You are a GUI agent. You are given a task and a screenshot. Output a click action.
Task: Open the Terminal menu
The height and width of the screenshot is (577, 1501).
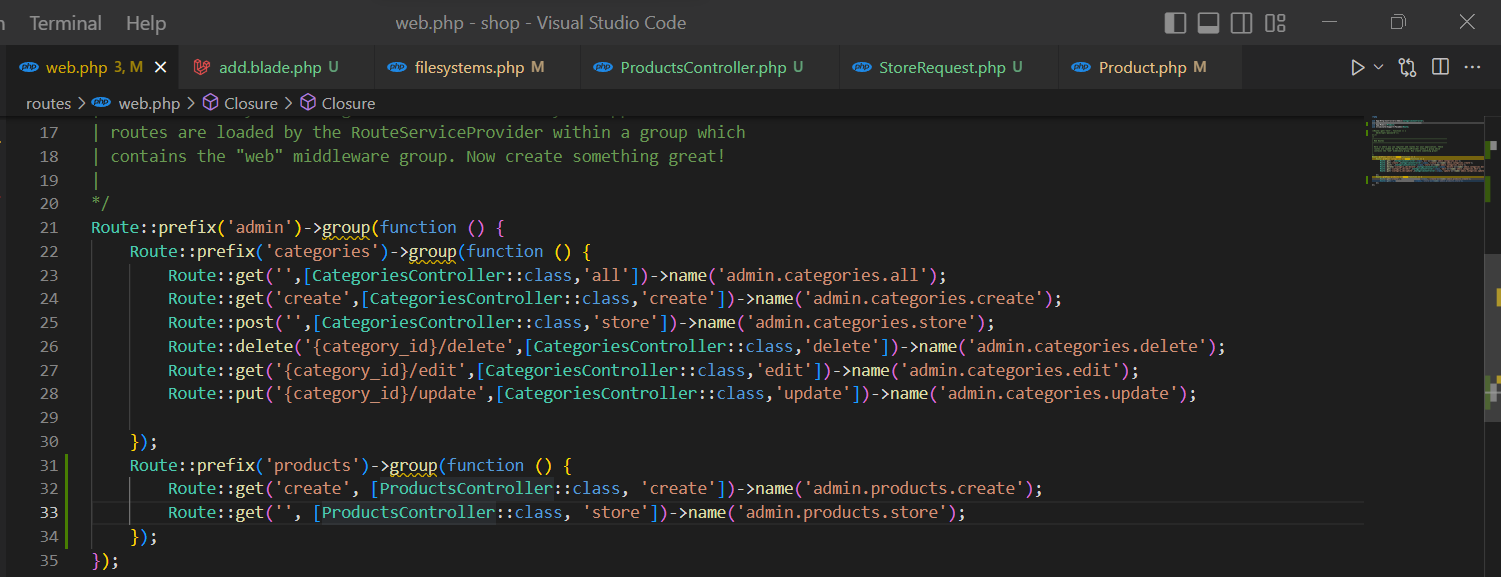pos(65,22)
